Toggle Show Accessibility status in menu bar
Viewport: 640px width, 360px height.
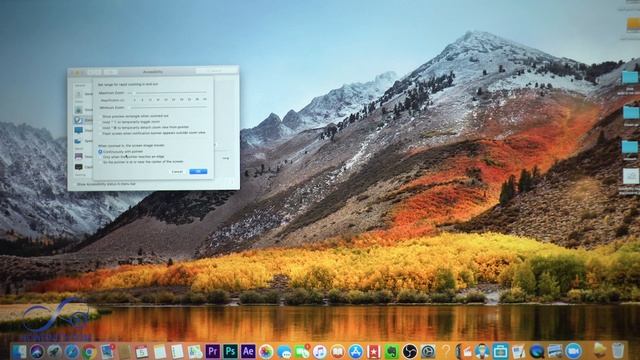tap(106, 184)
